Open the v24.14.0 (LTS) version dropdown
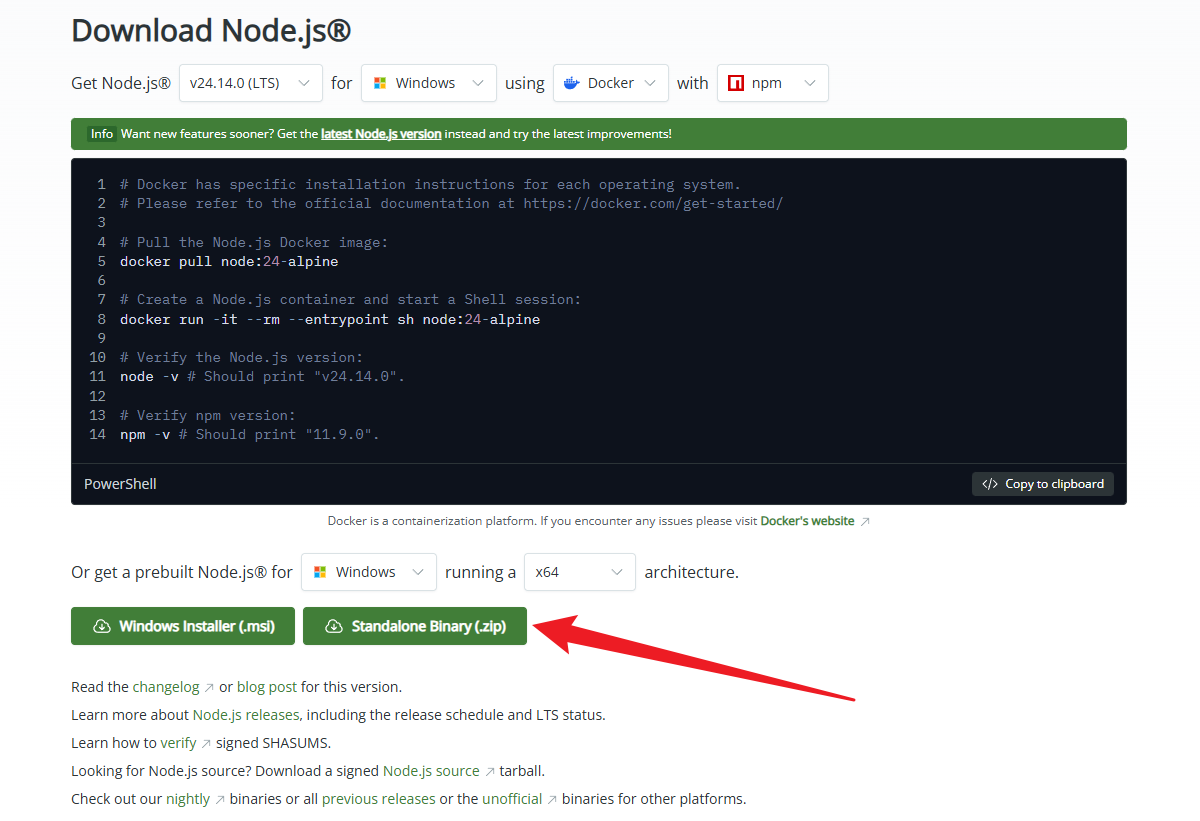The height and width of the screenshot is (821, 1200). point(250,83)
